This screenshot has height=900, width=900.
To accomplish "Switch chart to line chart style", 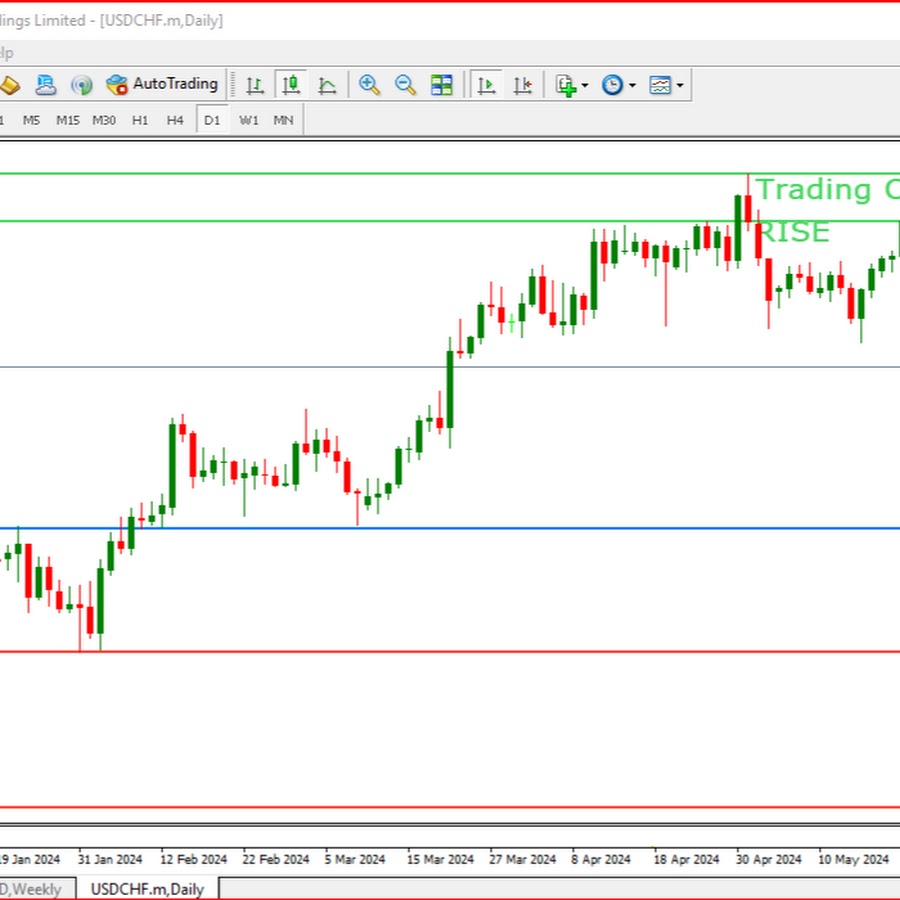I will click(327, 86).
